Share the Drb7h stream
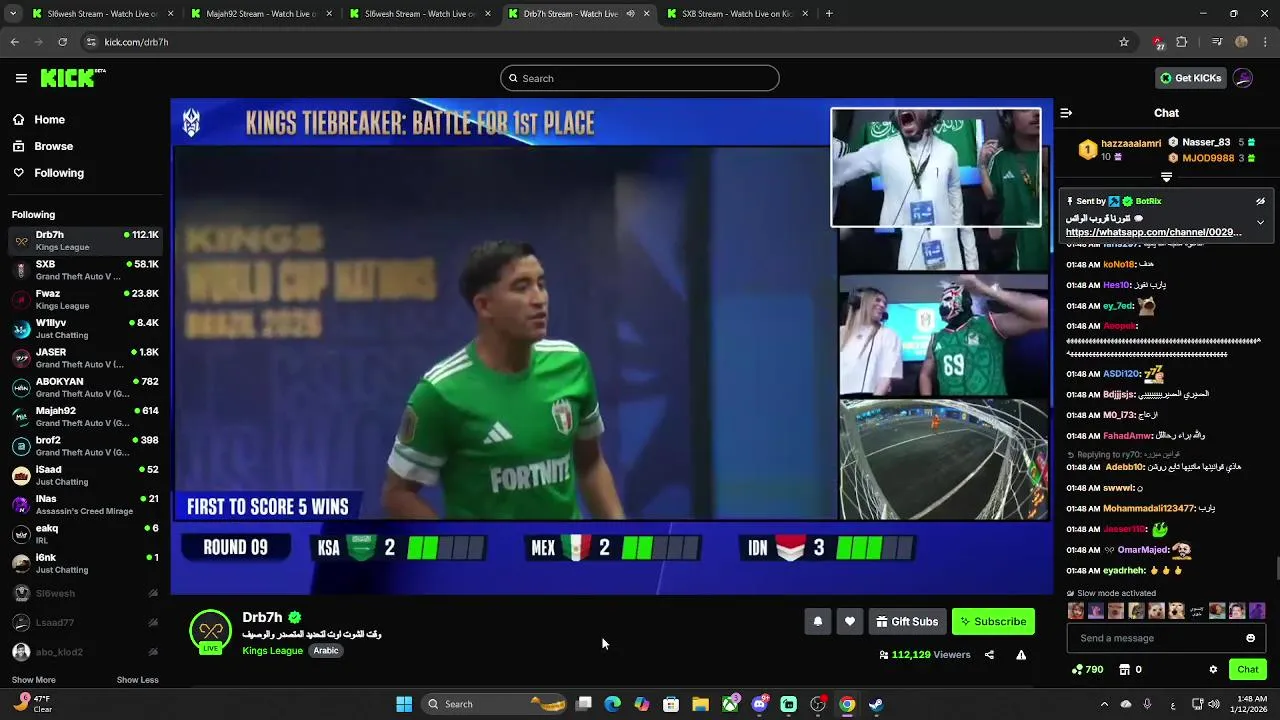Viewport: 1280px width, 720px height. (x=989, y=655)
